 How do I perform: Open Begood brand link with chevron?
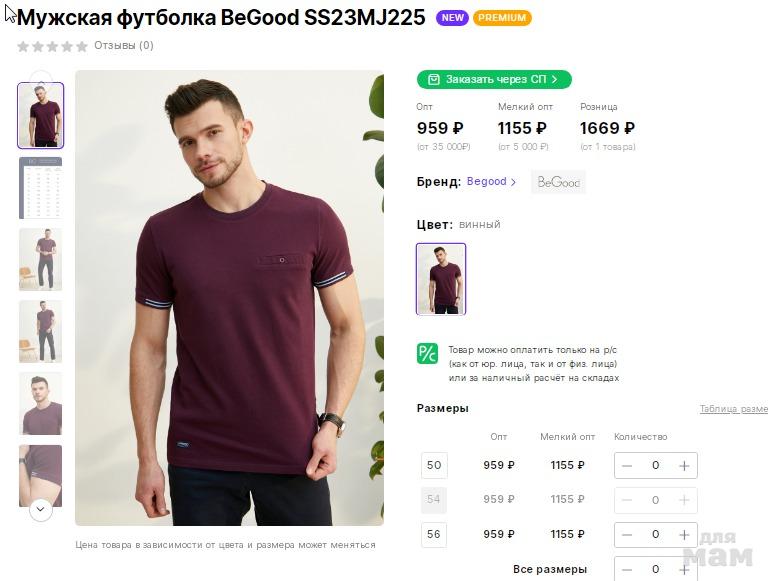click(491, 182)
